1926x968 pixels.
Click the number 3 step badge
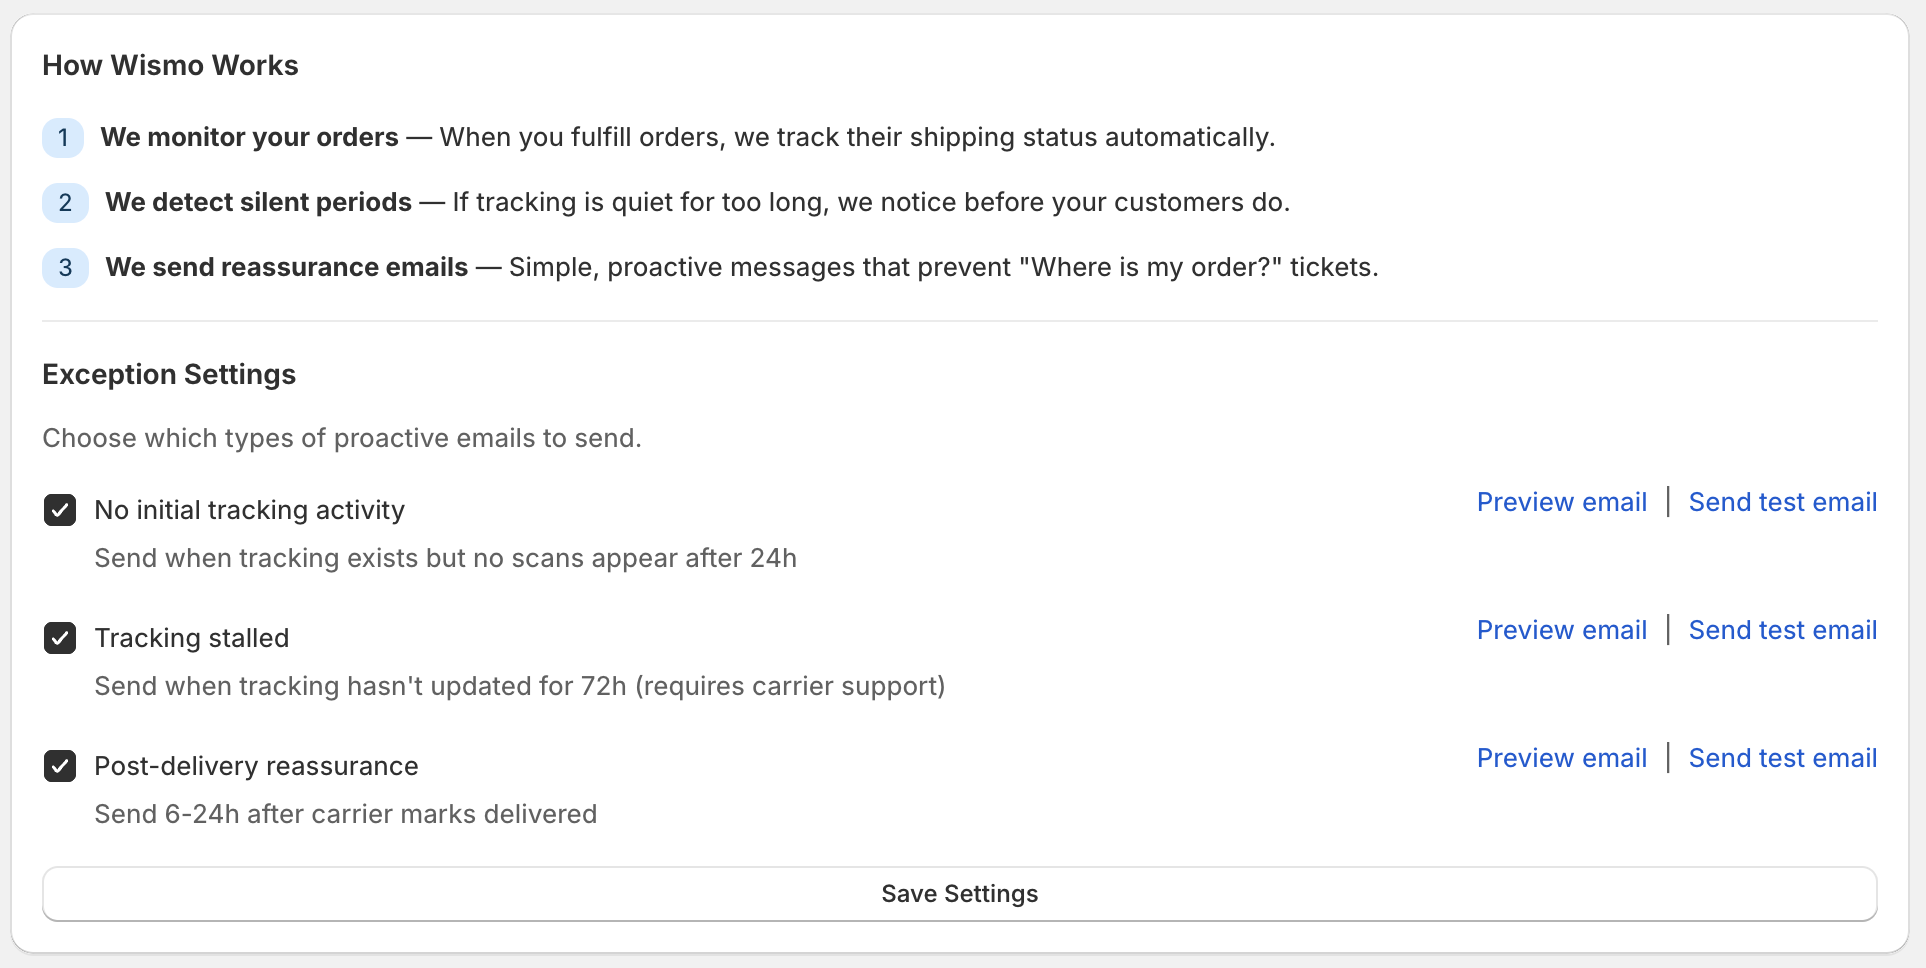click(65, 268)
